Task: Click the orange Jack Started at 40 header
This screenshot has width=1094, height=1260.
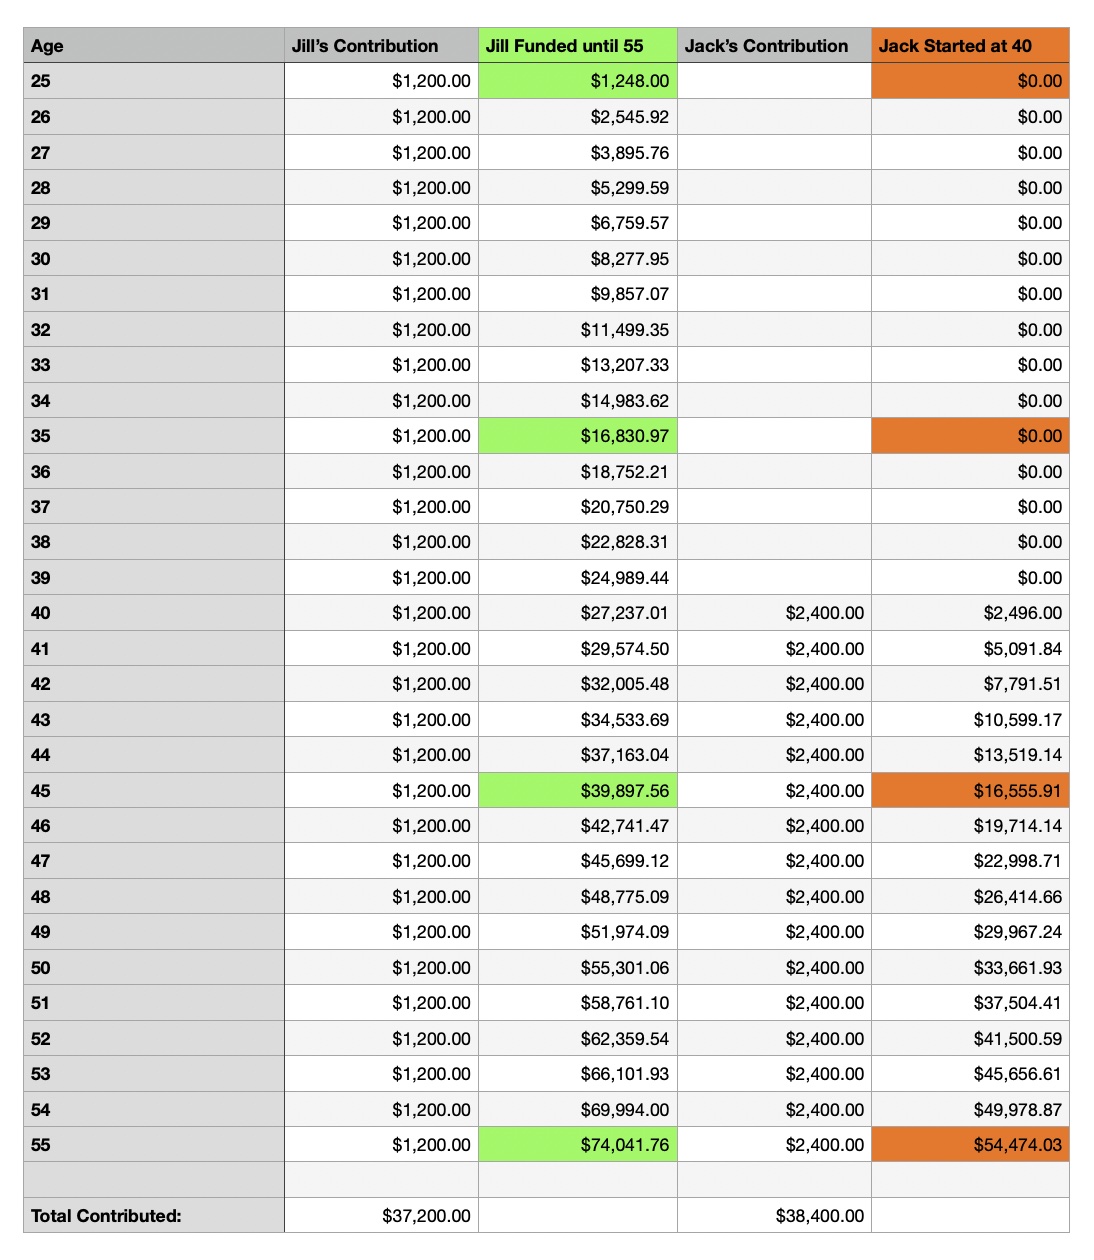Action: [969, 46]
